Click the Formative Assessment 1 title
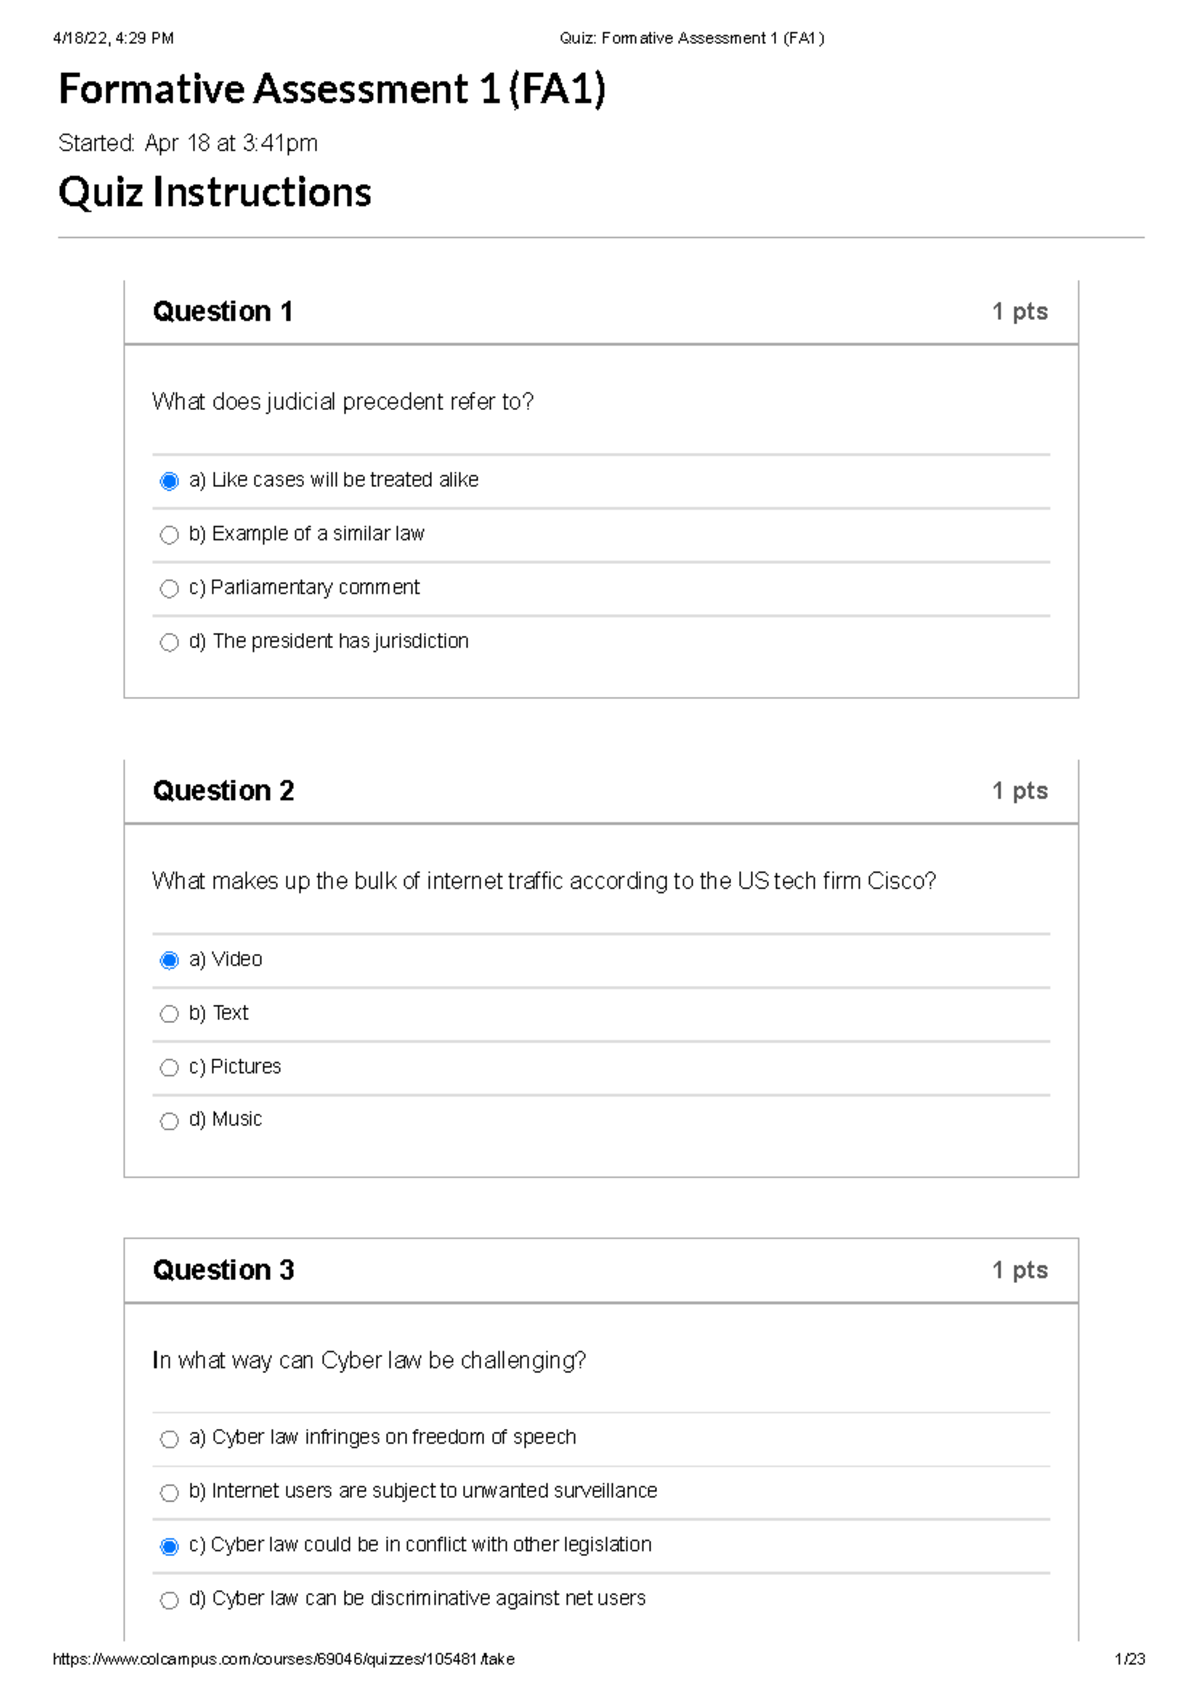Screen dimensions: 1200x1698 pyautogui.click(x=333, y=91)
